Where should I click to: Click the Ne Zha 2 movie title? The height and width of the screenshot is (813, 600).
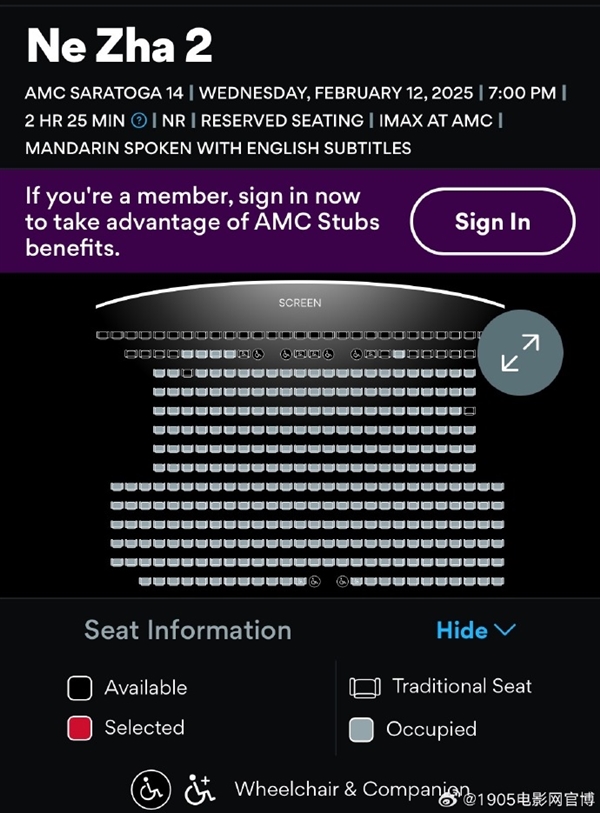pyautogui.click(x=119, y=46)
